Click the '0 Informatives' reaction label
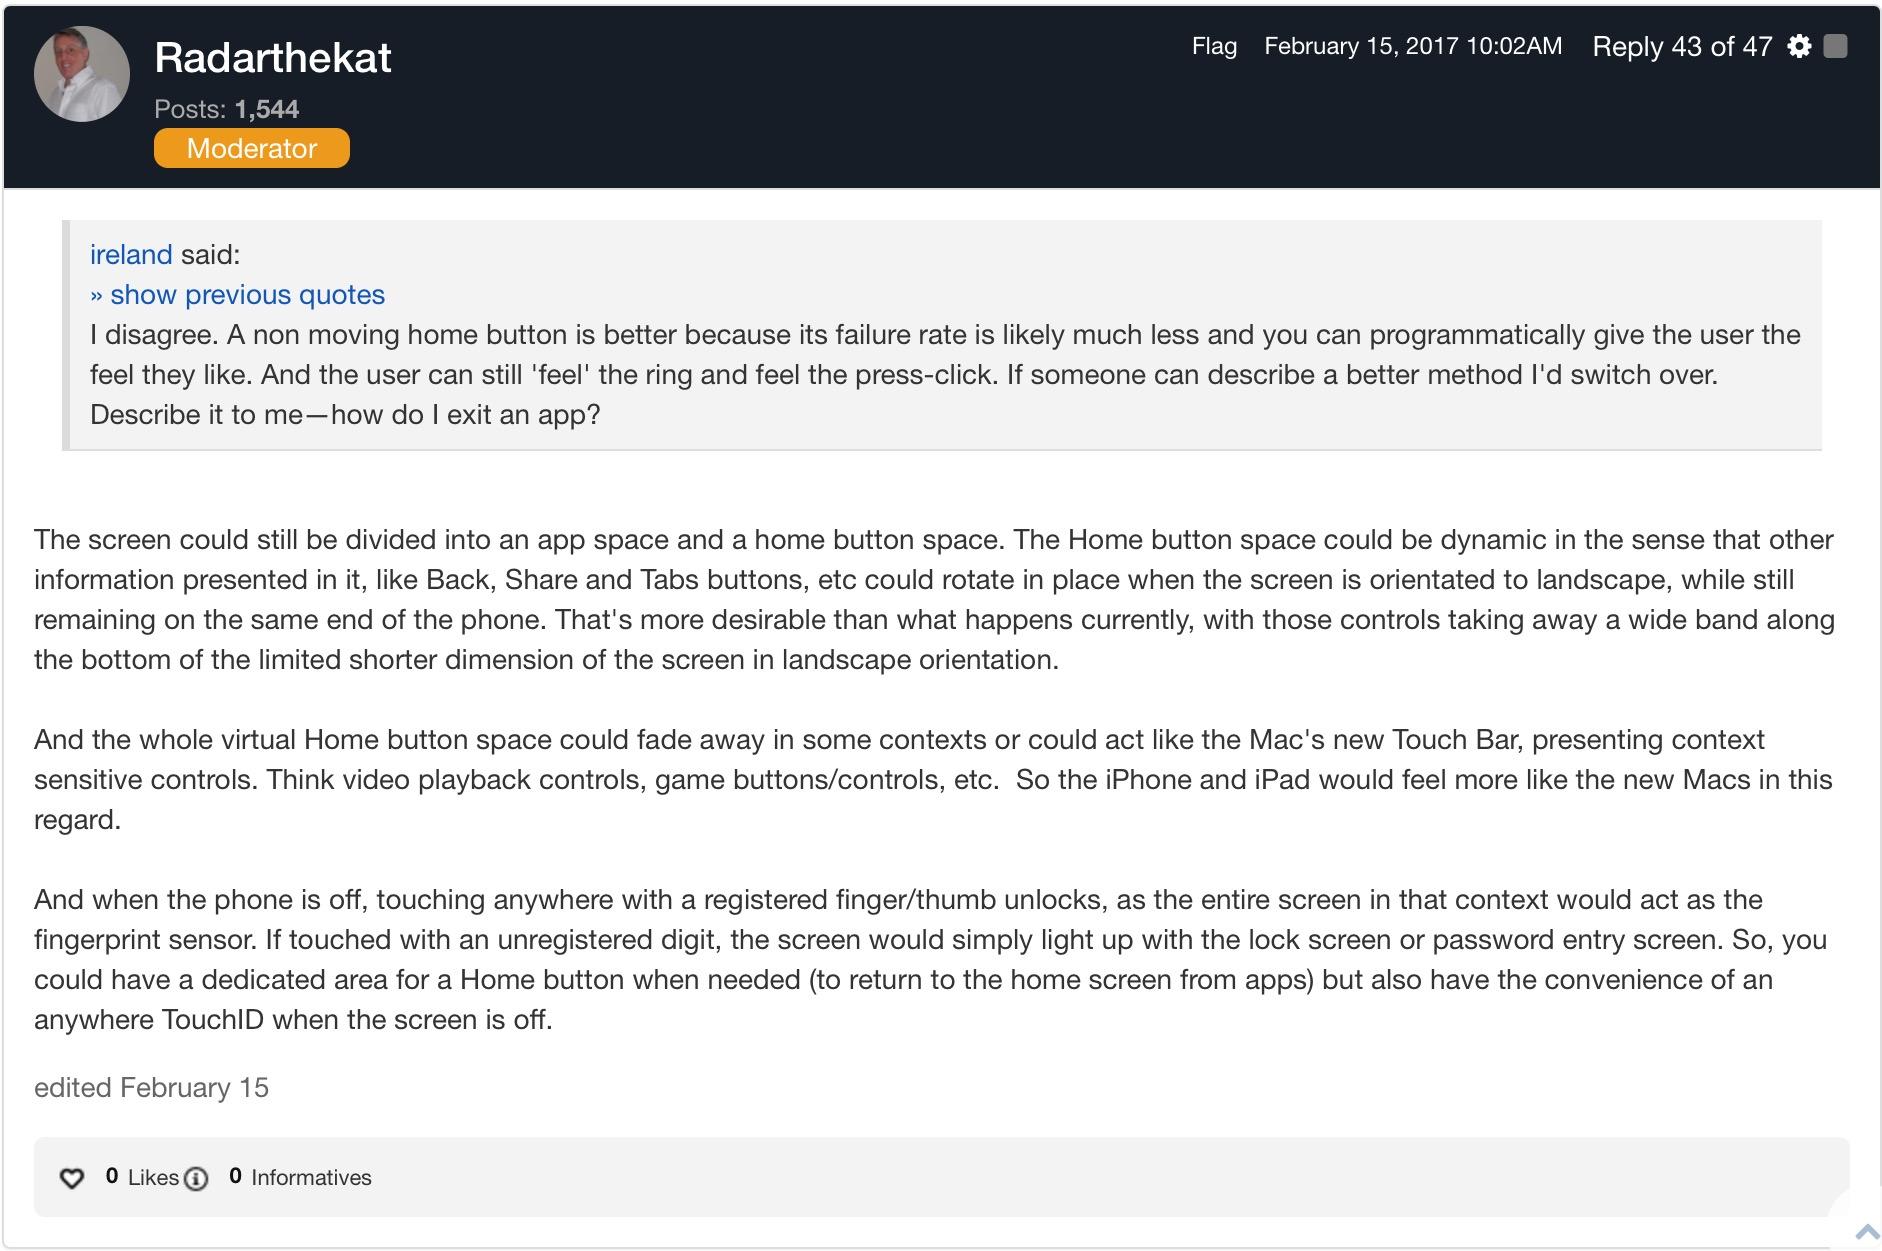1882x1251 pixels. click(x=300, y=1177)
